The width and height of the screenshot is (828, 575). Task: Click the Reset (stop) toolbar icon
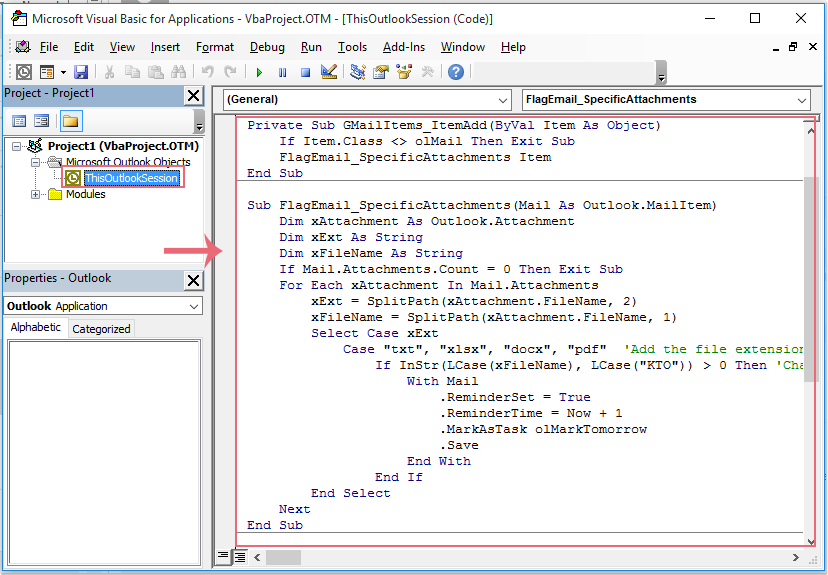pyautogui.click(x=305, y=72)
